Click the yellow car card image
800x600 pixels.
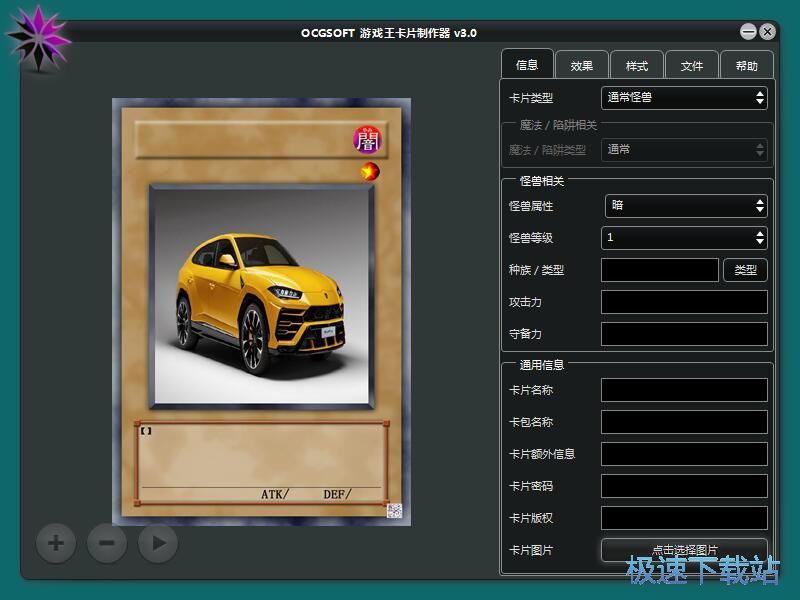262,296
